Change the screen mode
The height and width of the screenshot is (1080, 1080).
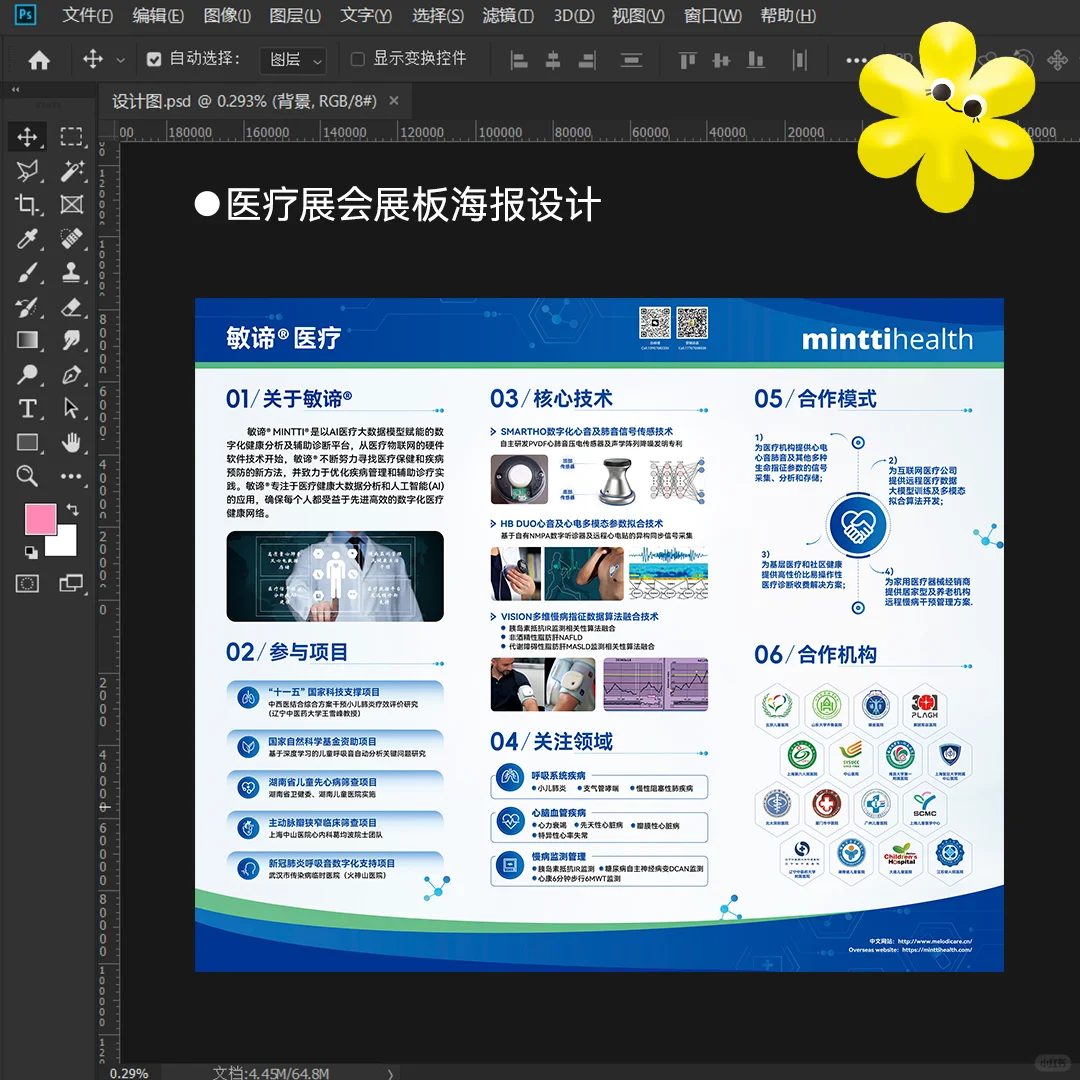[71, 584]
